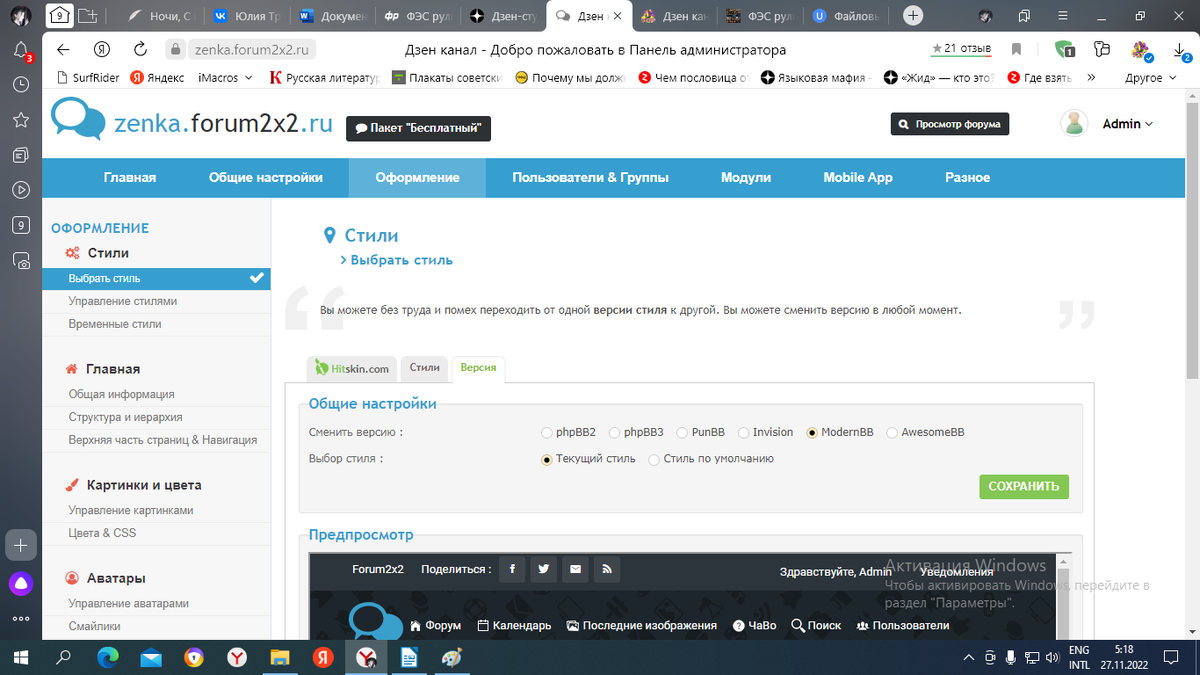Select the phpBB2 version radio button
Screen dimensions: 1200x675
(547, 433)
